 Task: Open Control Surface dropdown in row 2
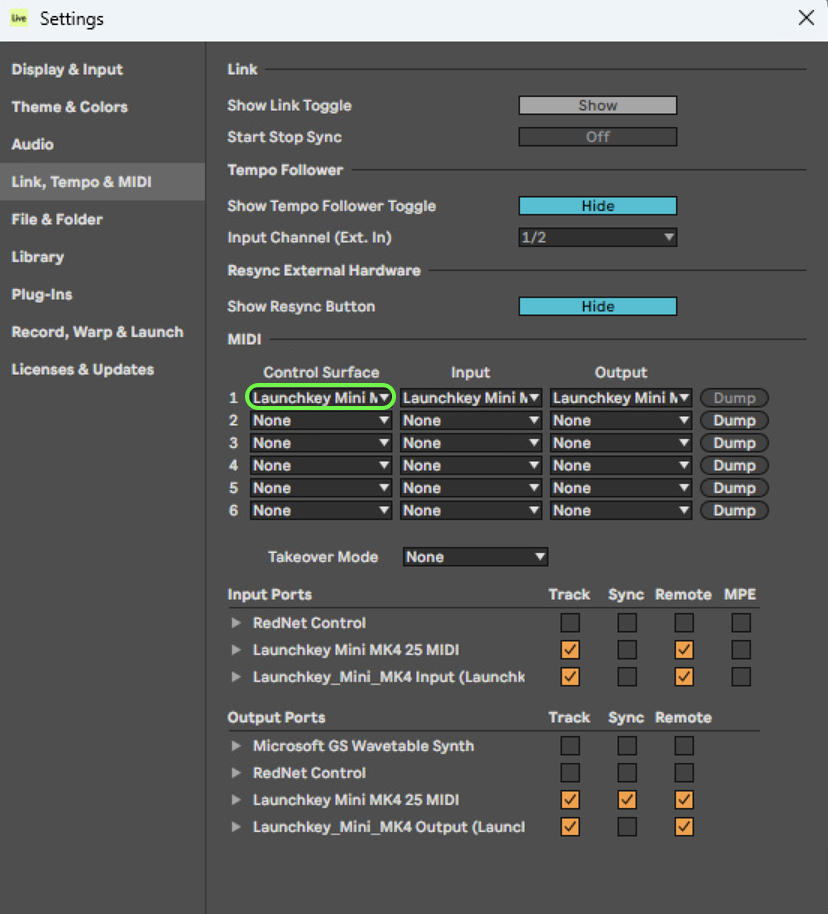point(321,420)
